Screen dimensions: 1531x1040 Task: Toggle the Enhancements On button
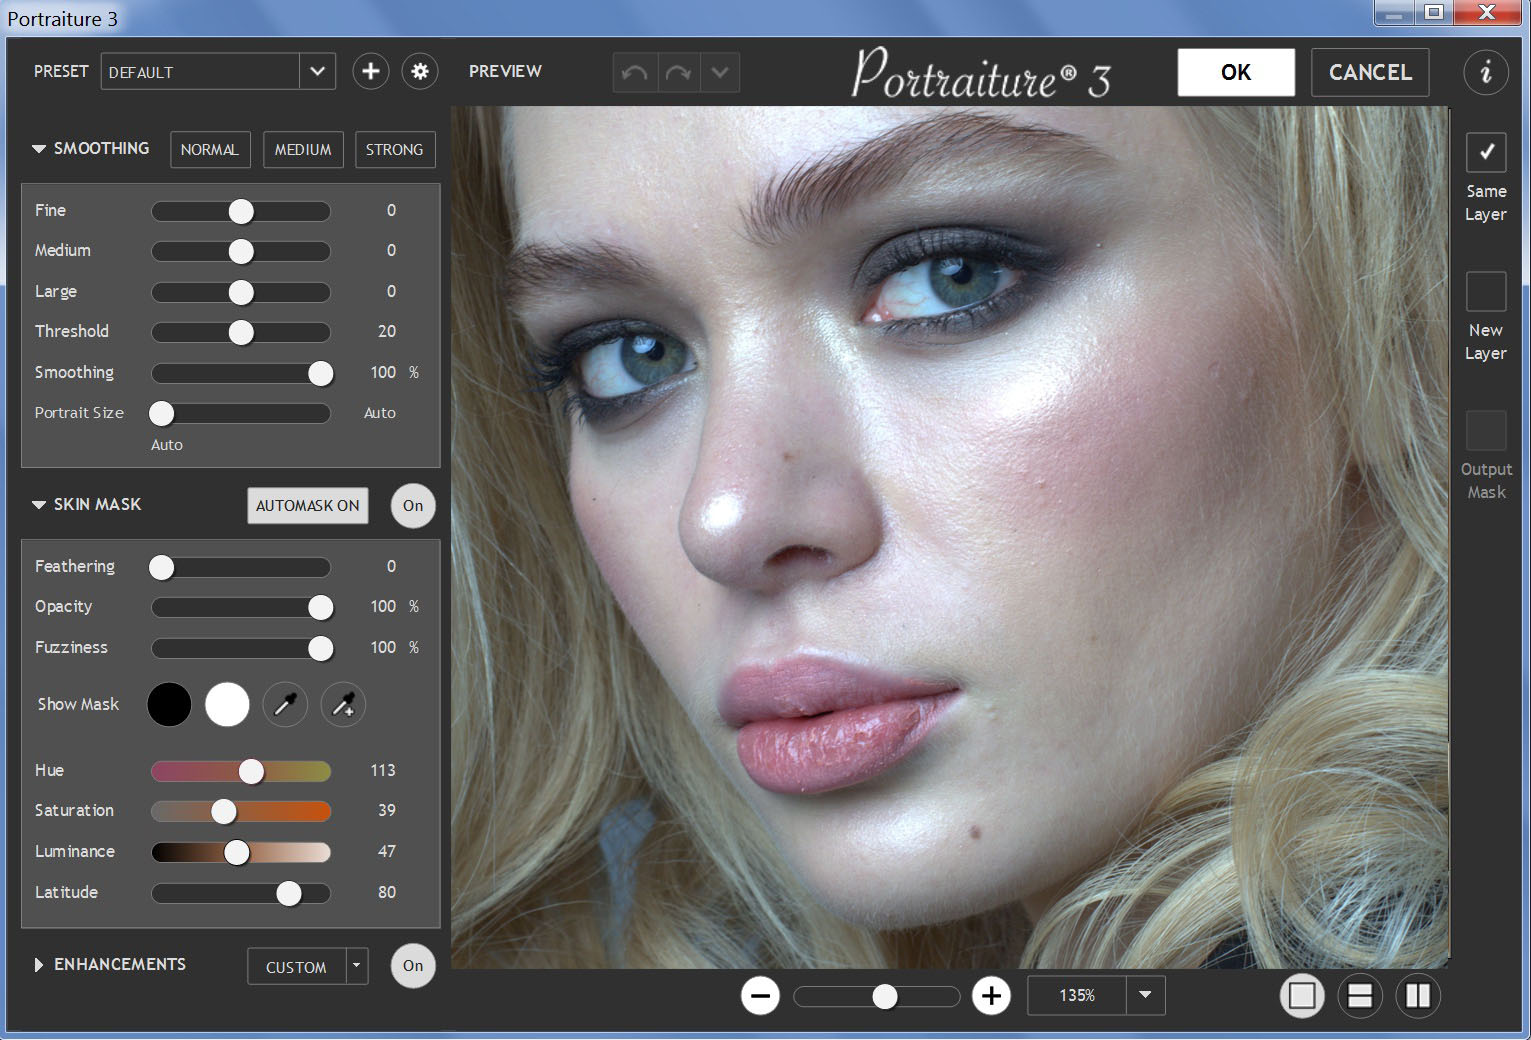pos(413,966)
